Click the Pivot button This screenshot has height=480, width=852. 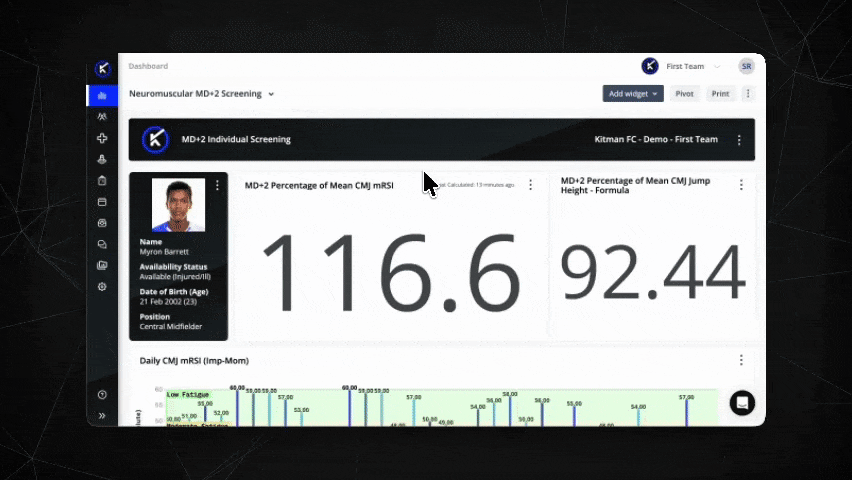[684, 94]
